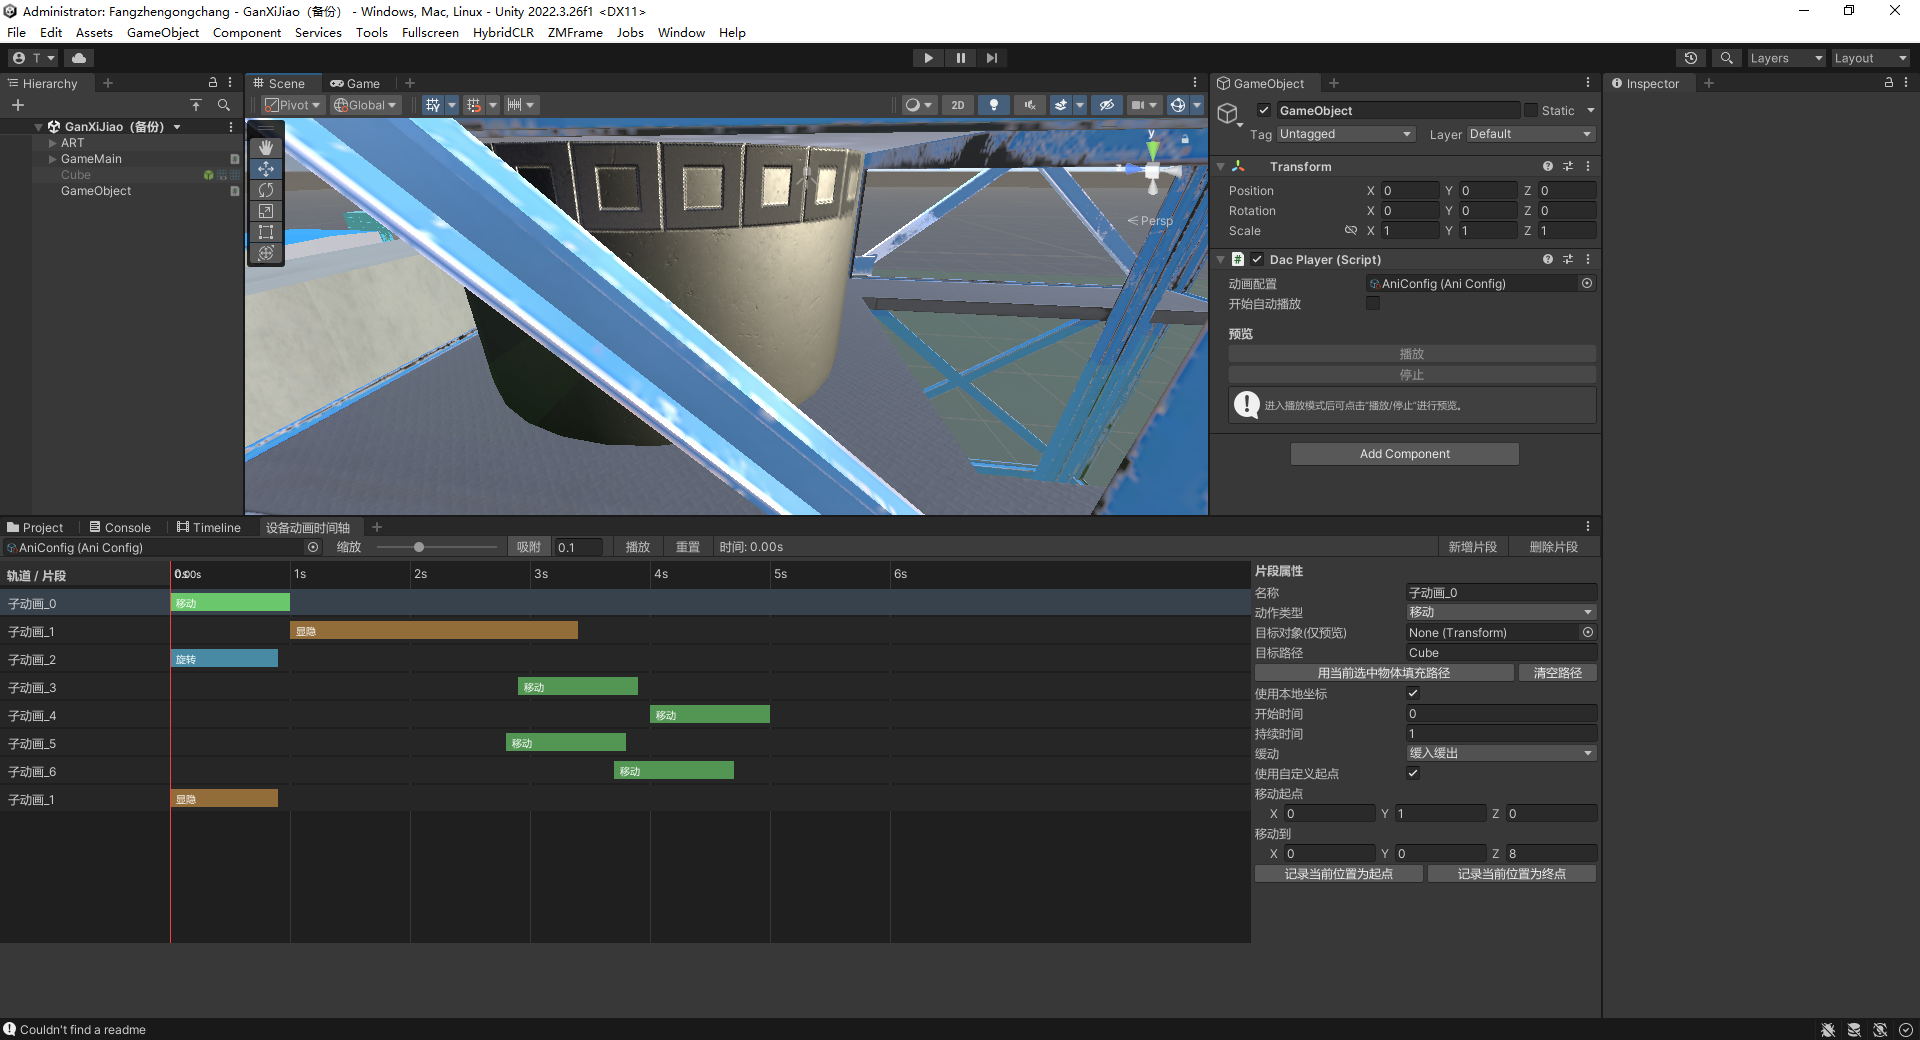
Task: Click 记录当前位置为终点 button
Action: pyautogui.click(x=1511, y=874)
